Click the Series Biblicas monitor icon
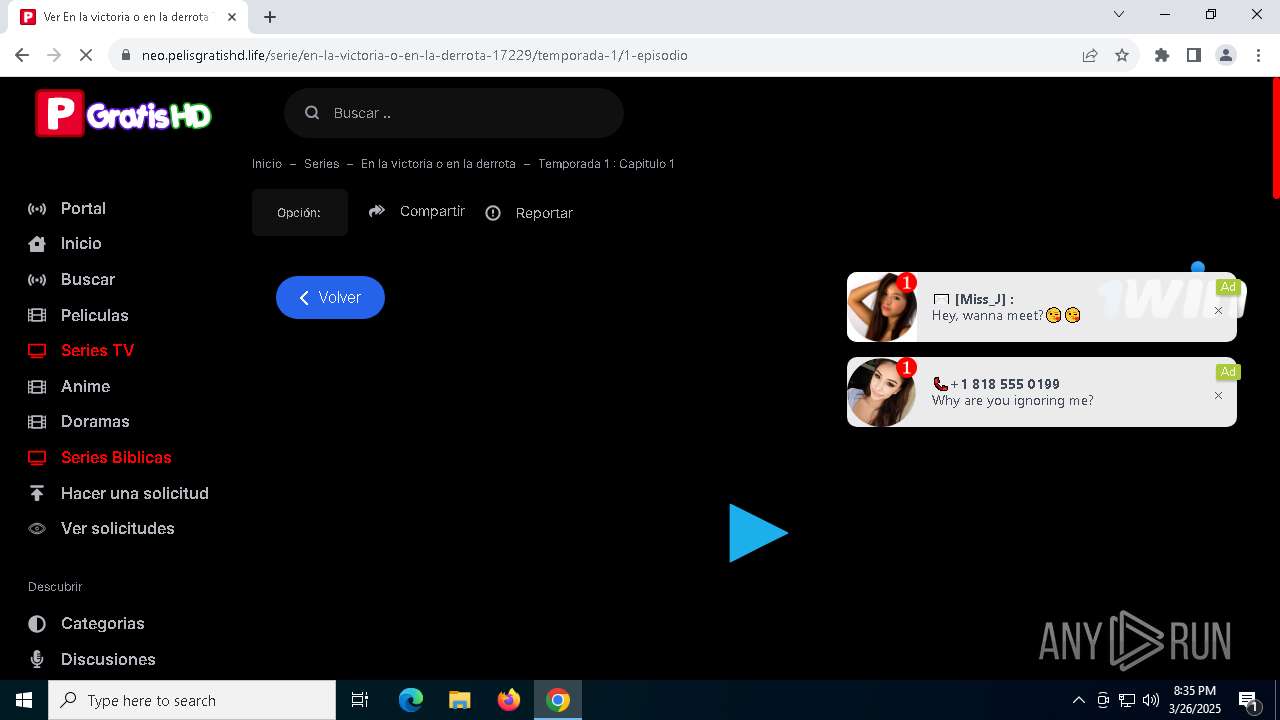The image size is (1280, 720). pos(37,458)
